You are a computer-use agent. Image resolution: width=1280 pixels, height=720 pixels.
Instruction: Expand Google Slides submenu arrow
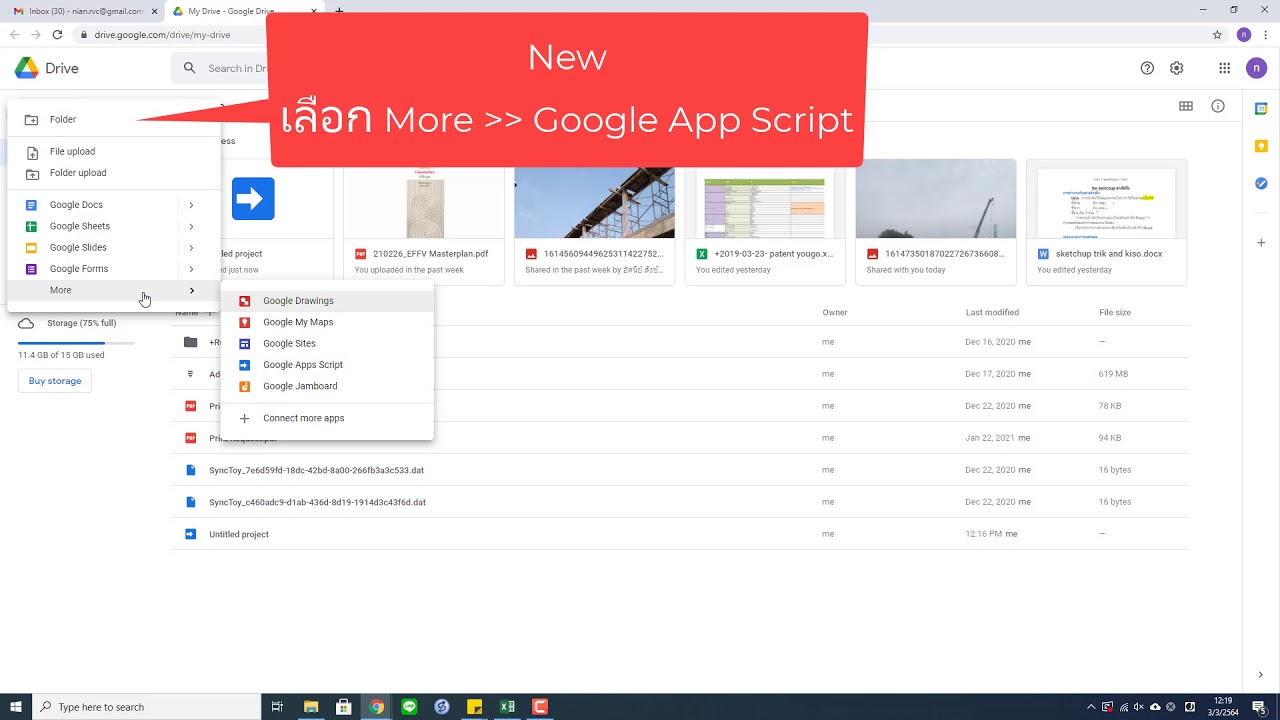click(x=191, y=248)
